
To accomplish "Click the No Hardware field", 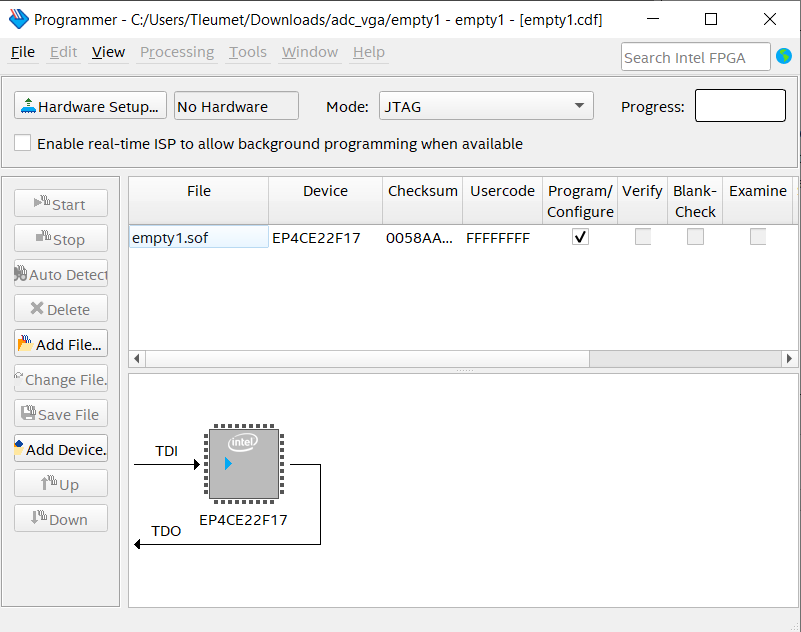I will point(236,106).
